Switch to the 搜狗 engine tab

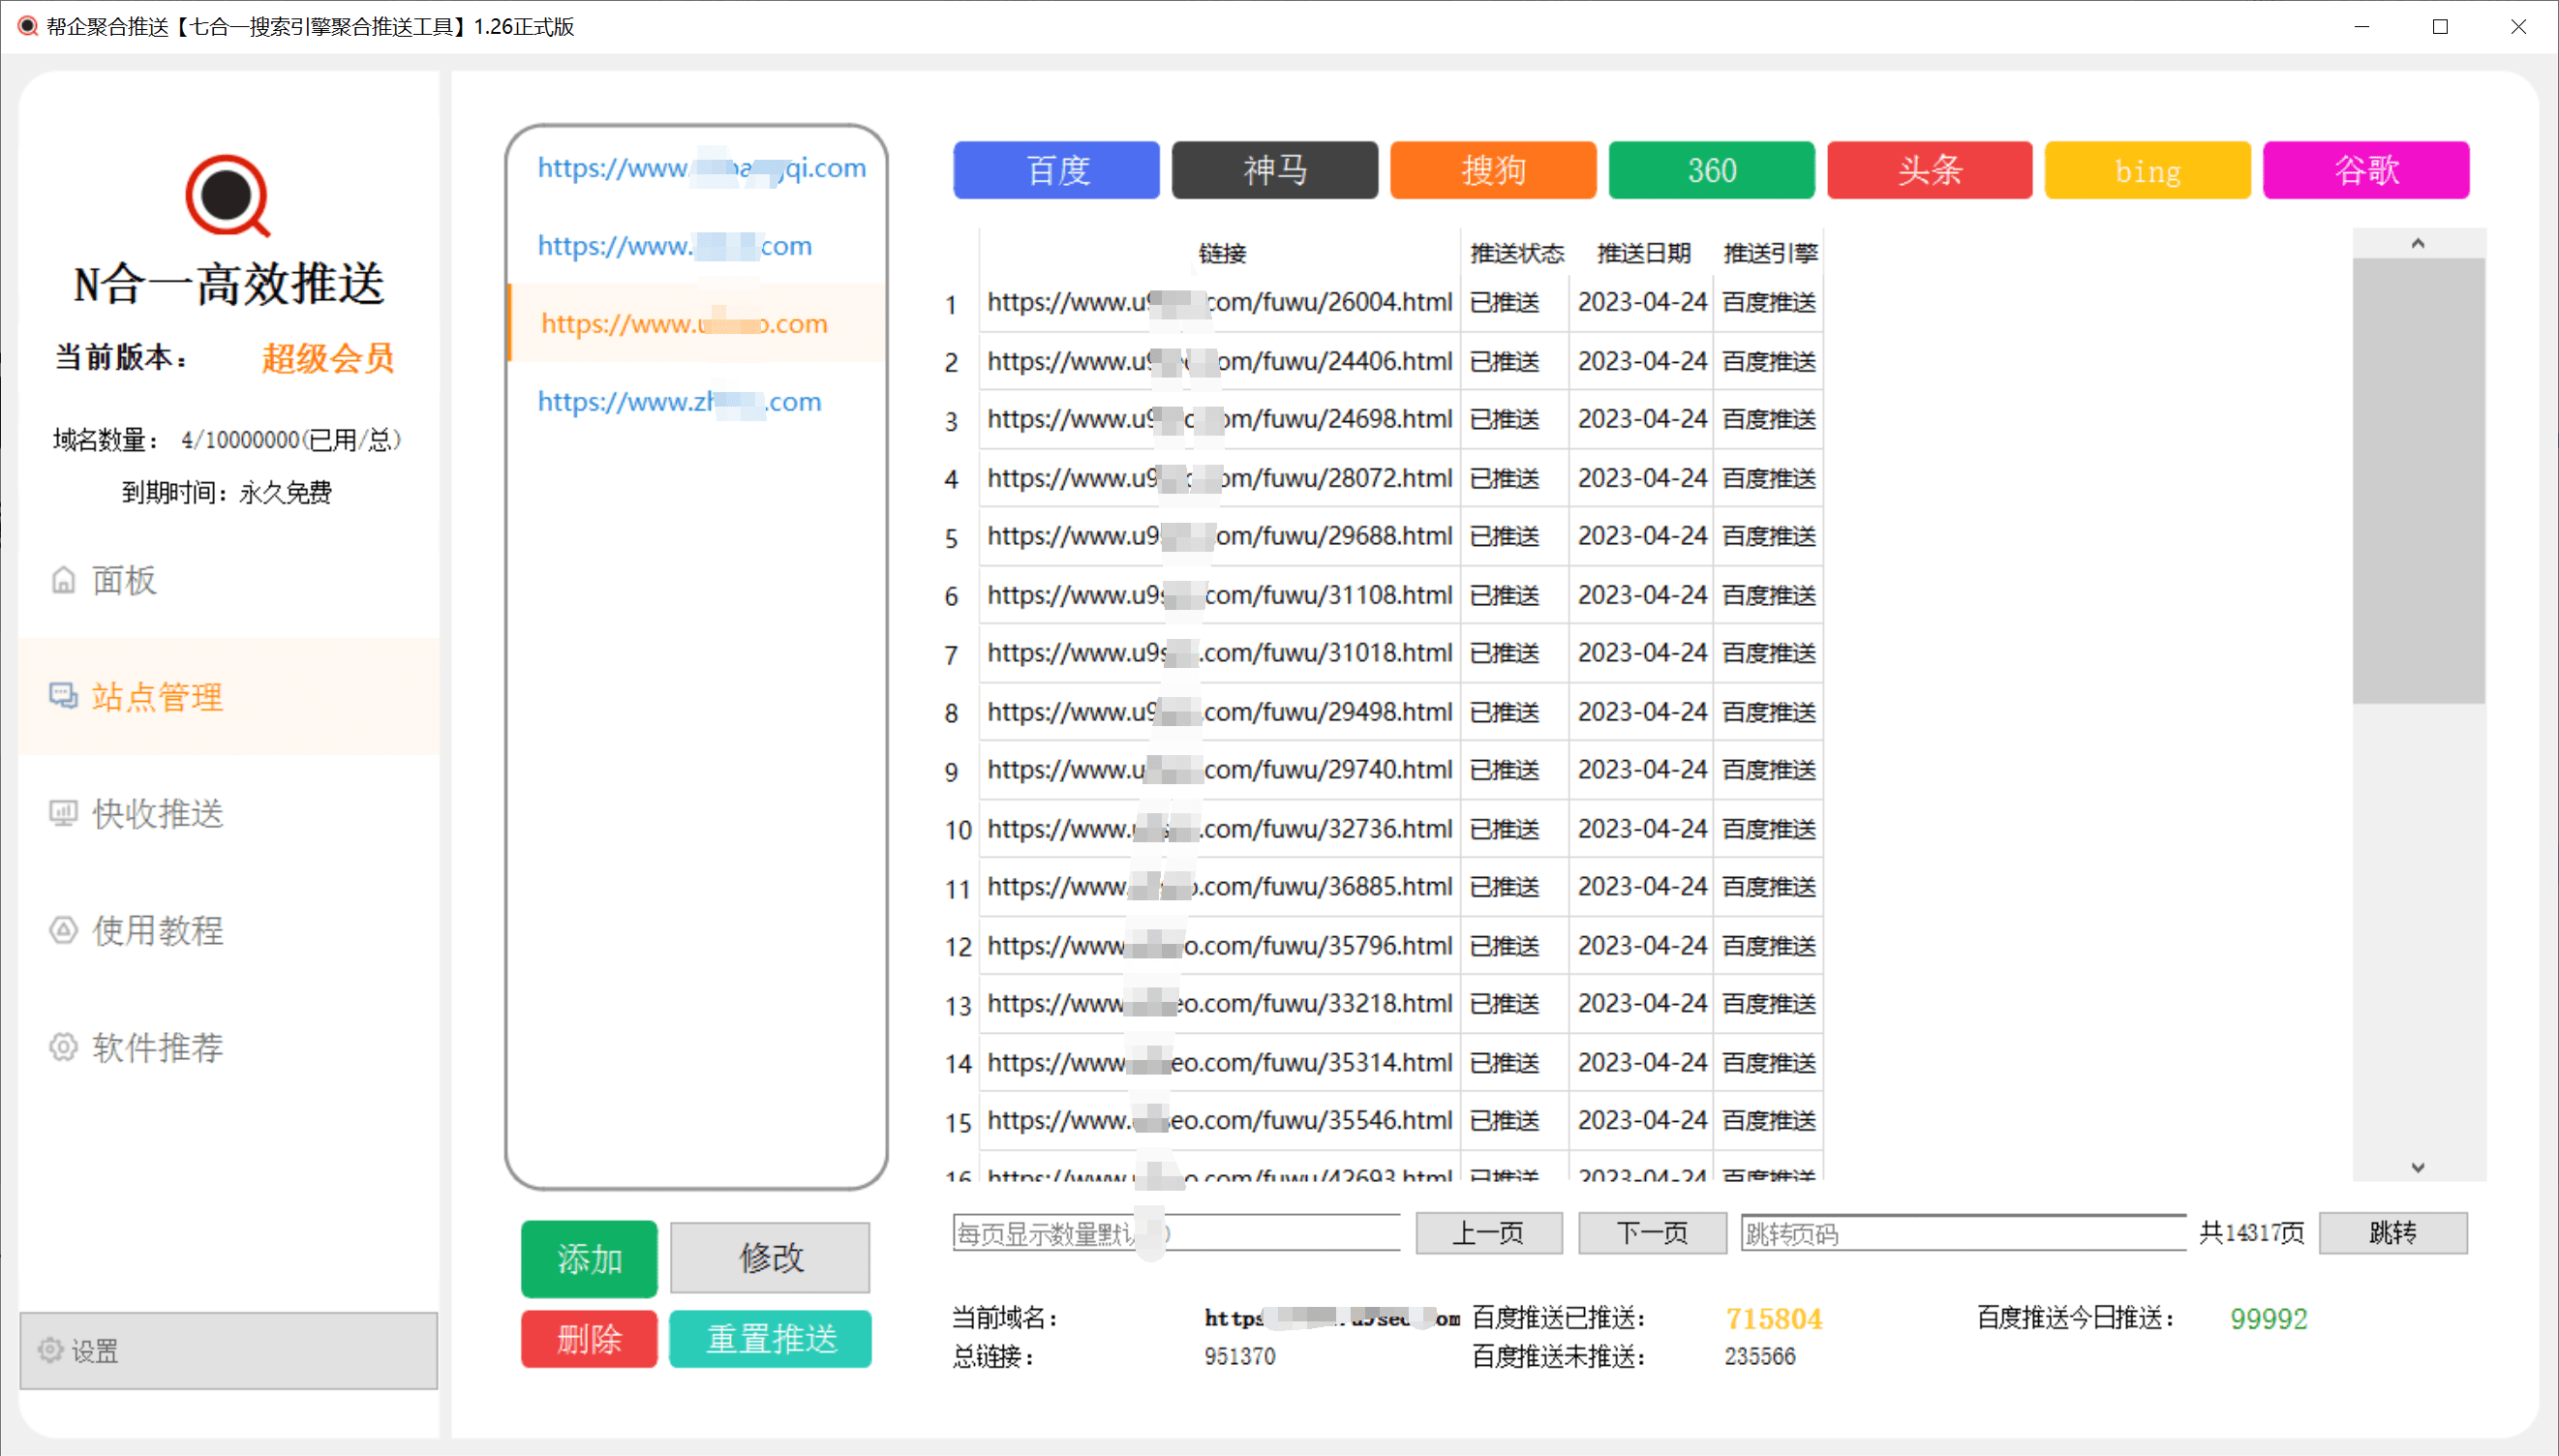(1493, 170)
